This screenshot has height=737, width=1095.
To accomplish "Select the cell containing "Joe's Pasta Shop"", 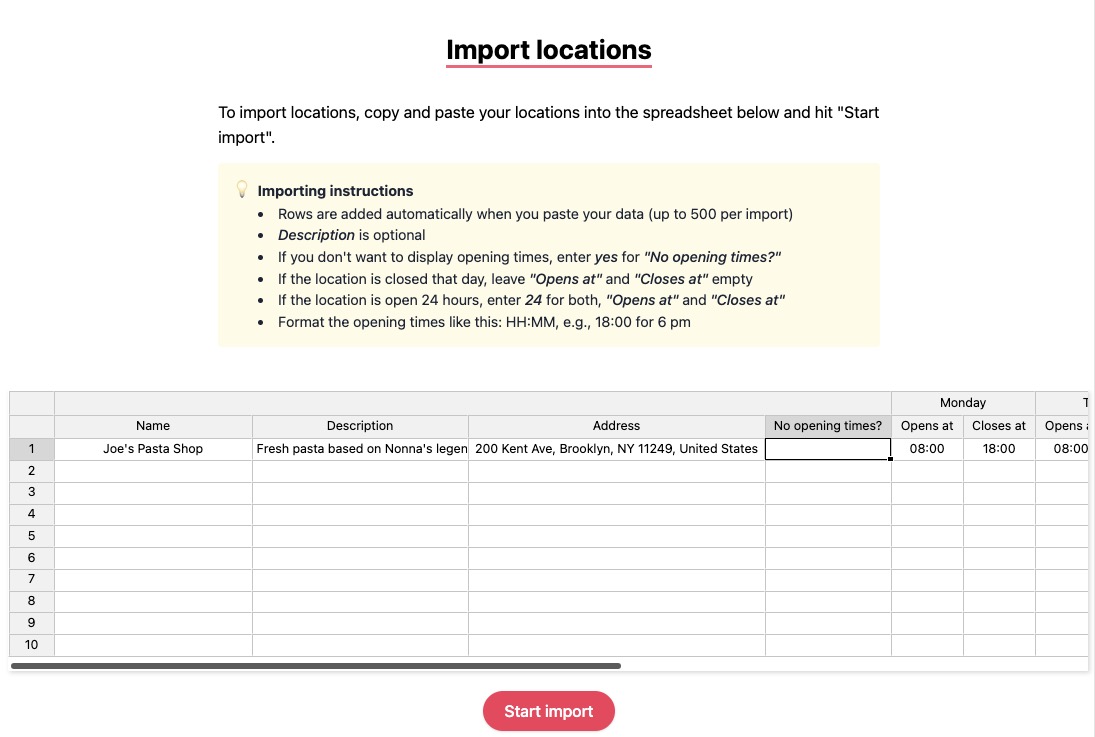I will (x=153, y=449).
